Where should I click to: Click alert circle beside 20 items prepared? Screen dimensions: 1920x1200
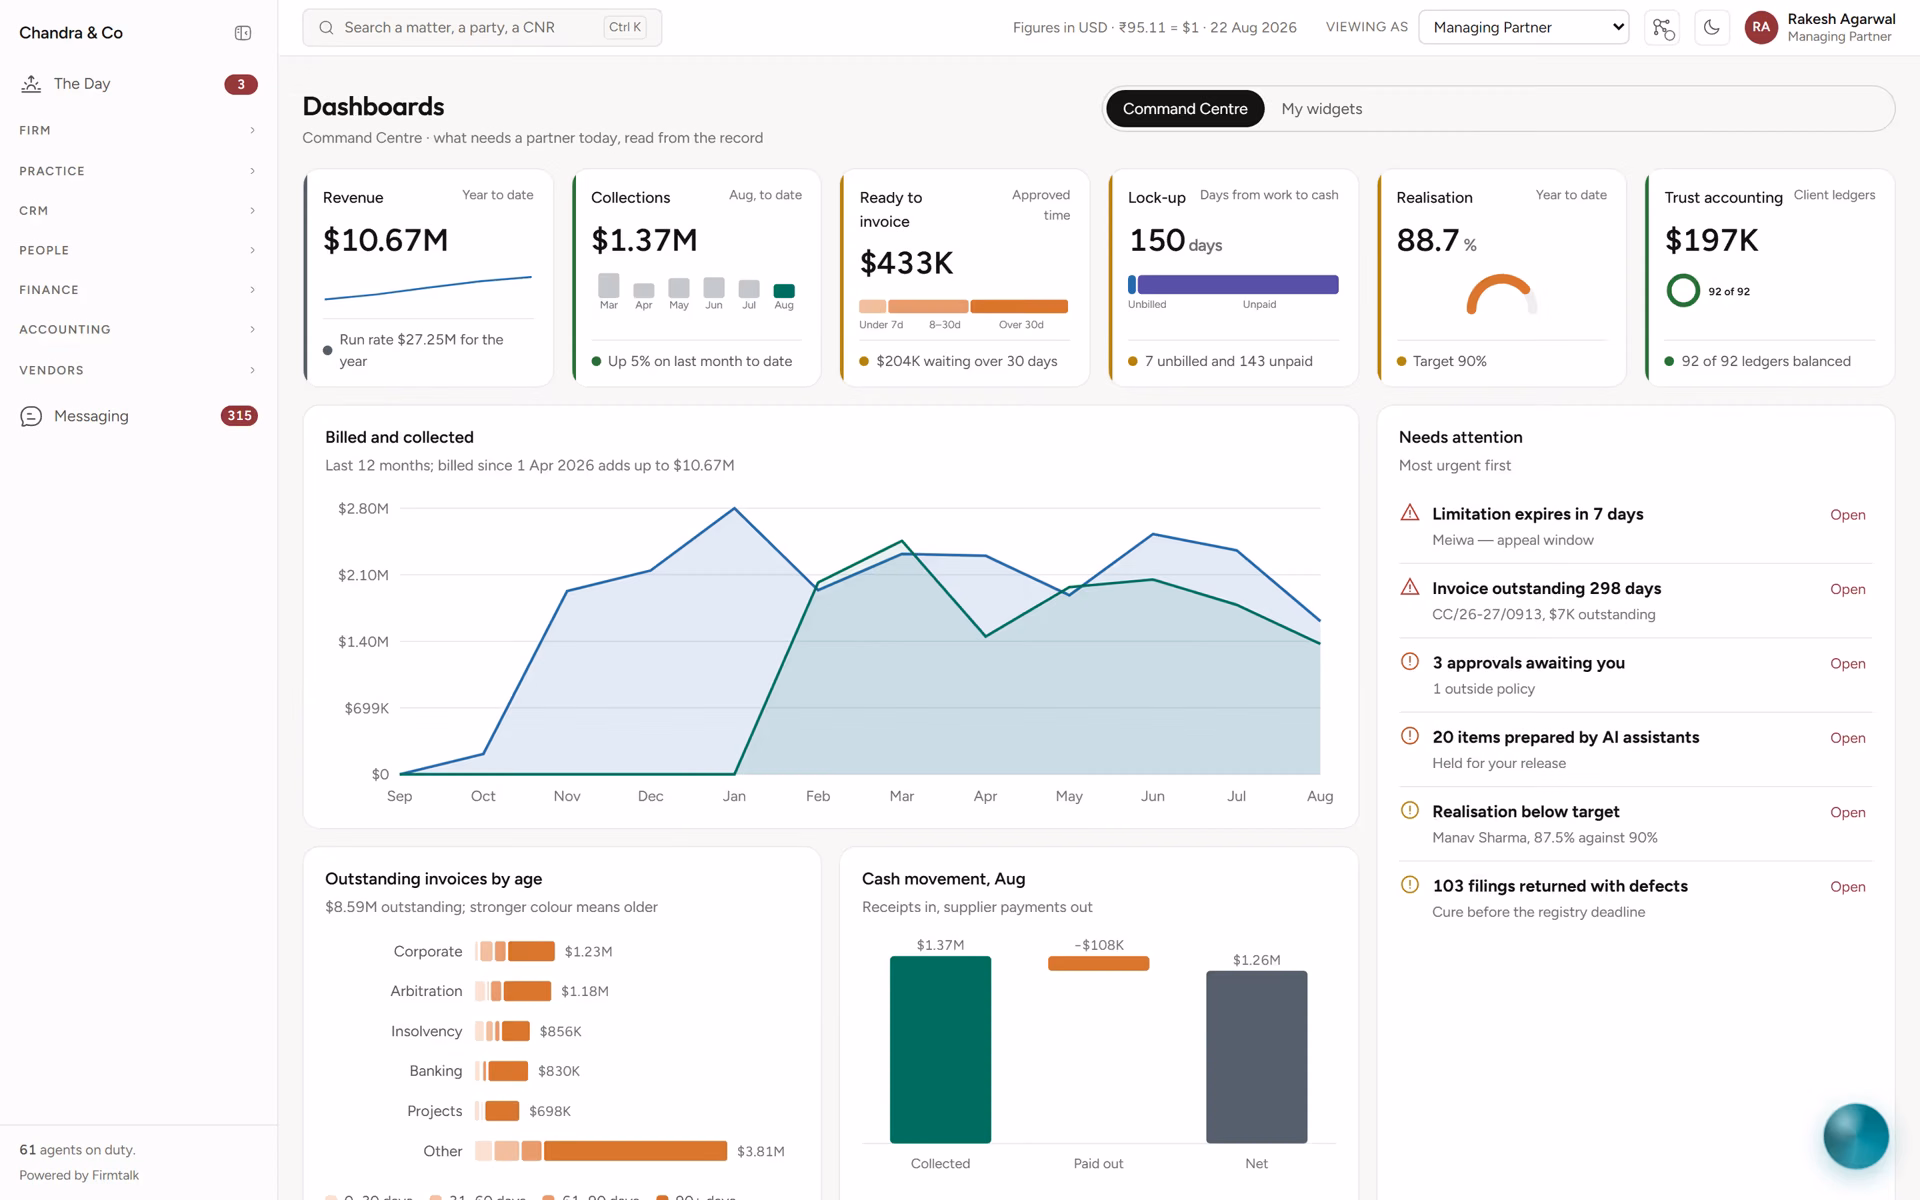1410,736
